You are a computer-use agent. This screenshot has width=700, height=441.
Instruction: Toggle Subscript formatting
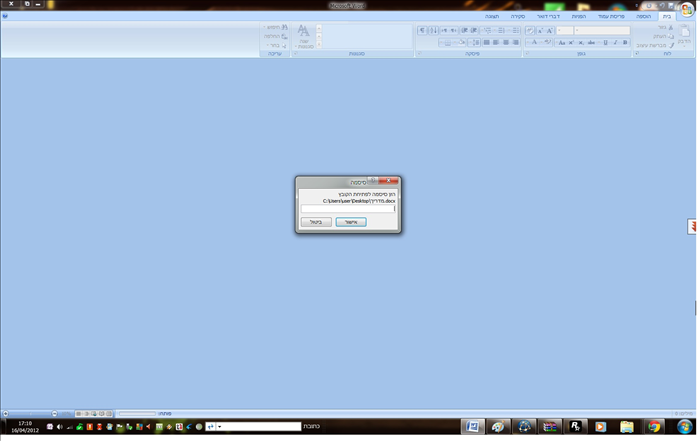580,42
